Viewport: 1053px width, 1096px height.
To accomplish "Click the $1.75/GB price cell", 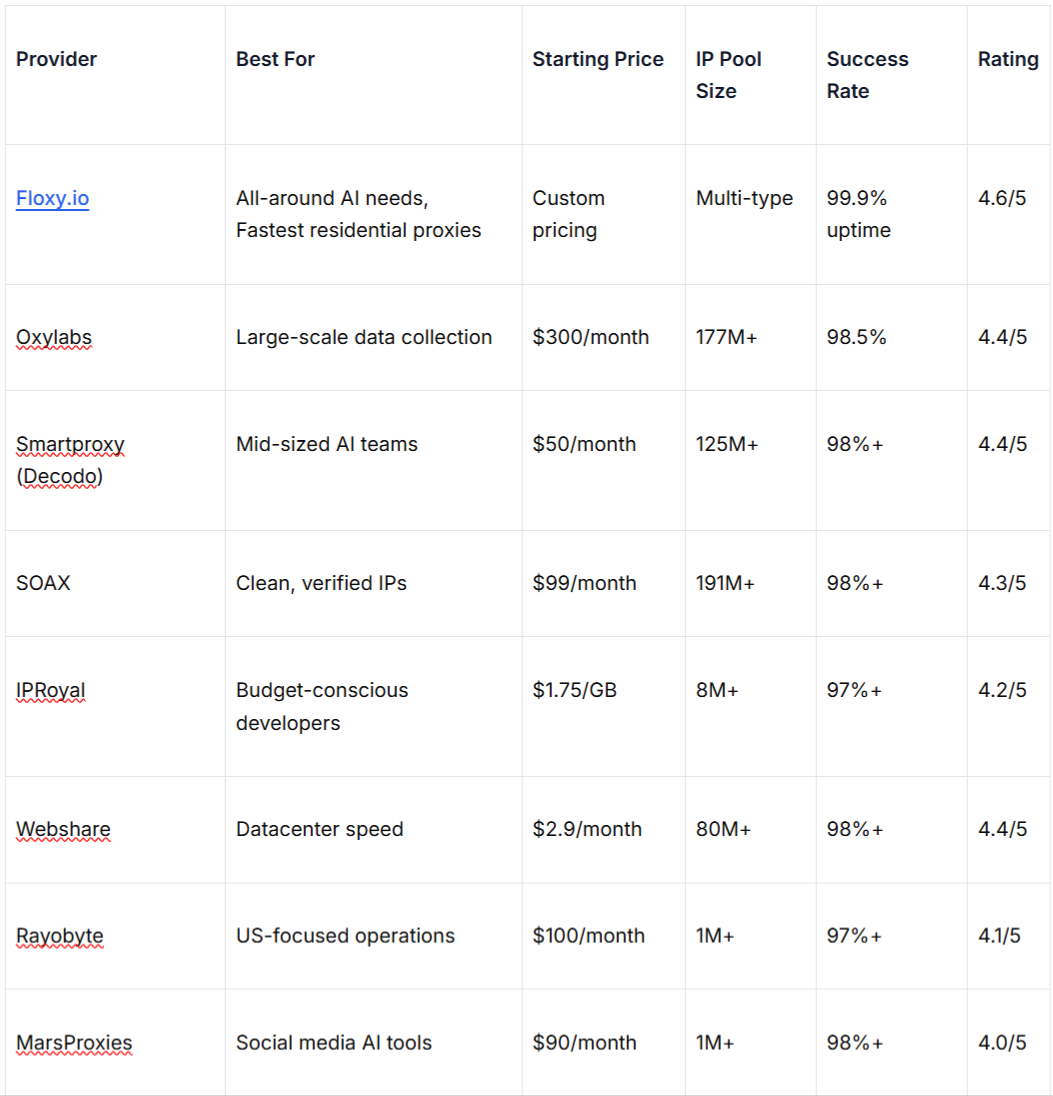I will [x=574, y=691].
